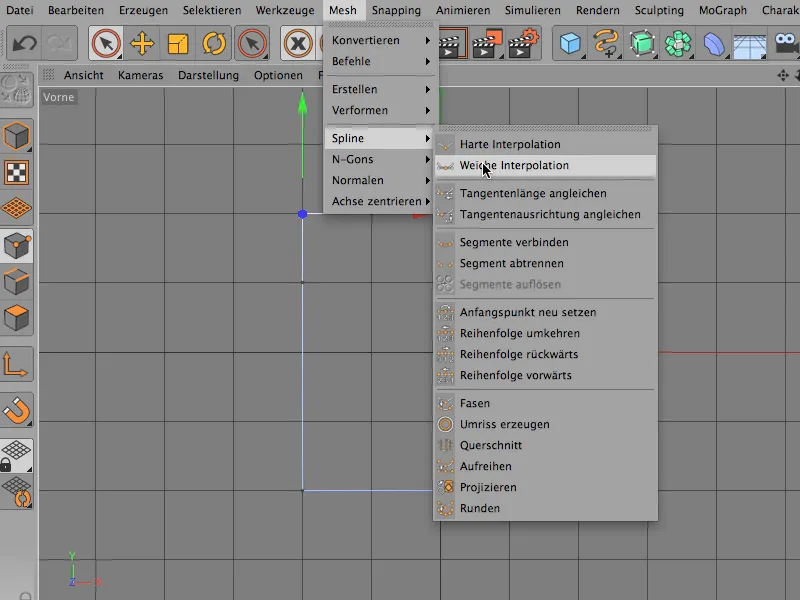Click the Planar Workplane grid icon
This screenshot has height=600, width=800.
[17, 492]
